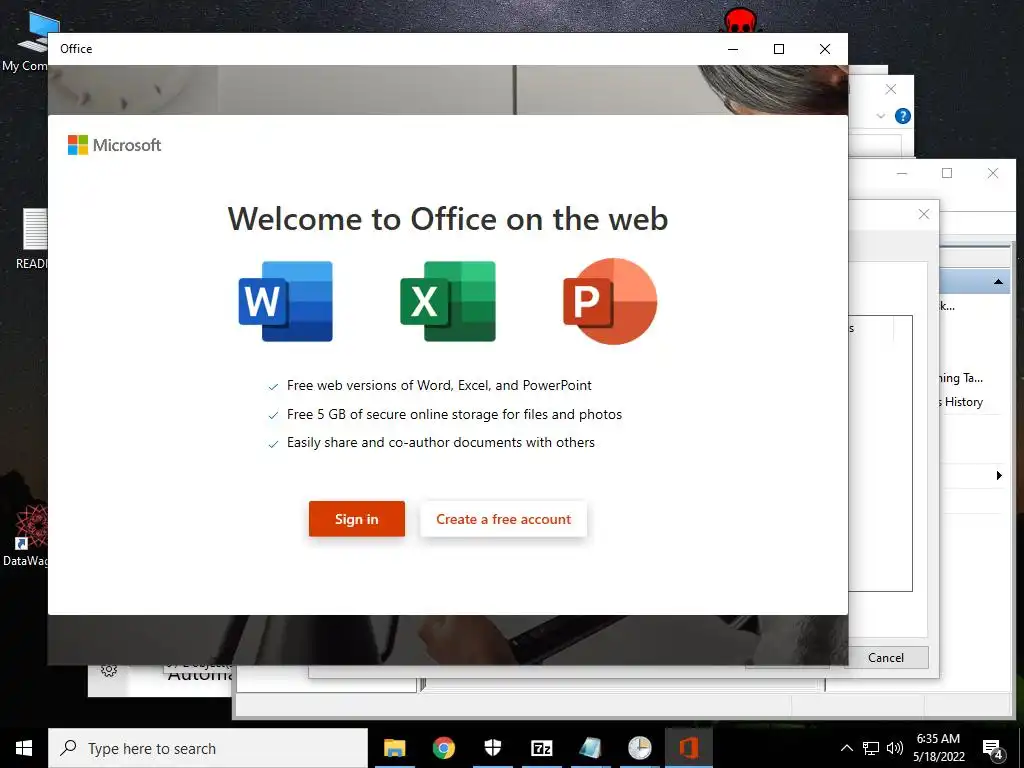Open the clock app on taskbar

pos(639,748)
